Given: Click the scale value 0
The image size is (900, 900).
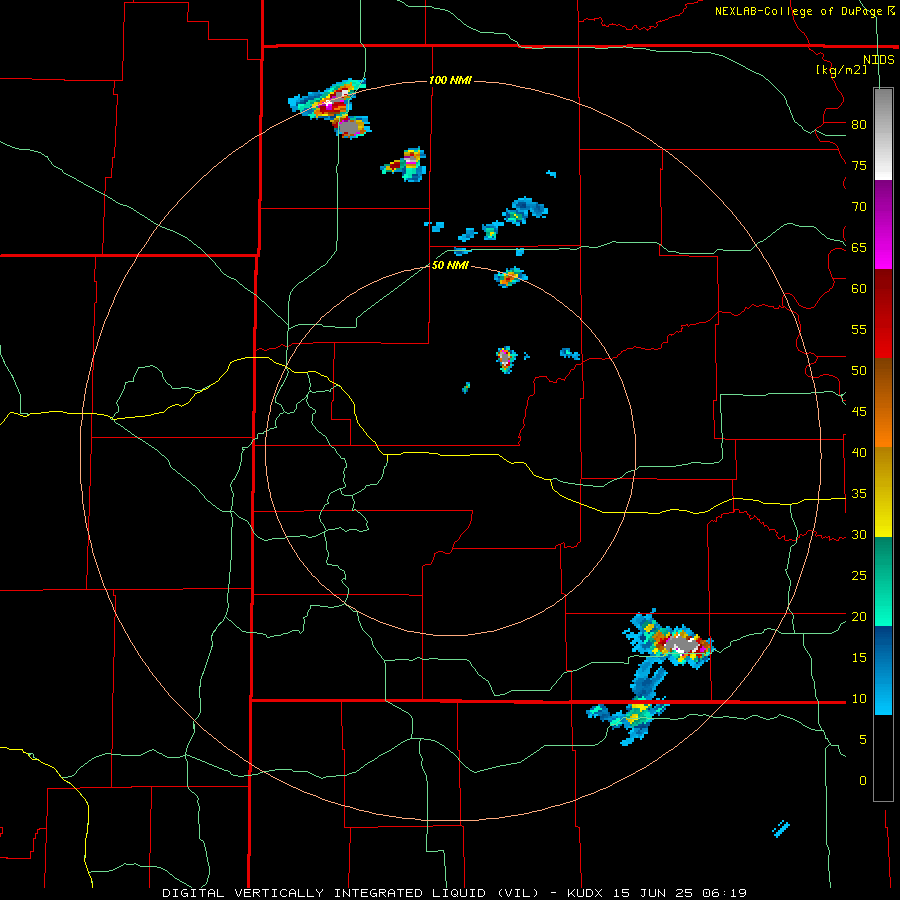Looking at the screenshot, I should (863, 781).
